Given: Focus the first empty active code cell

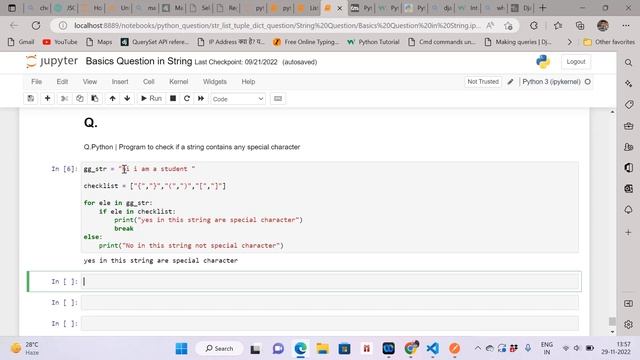Looking at the screenshot, I should point(331,281).
